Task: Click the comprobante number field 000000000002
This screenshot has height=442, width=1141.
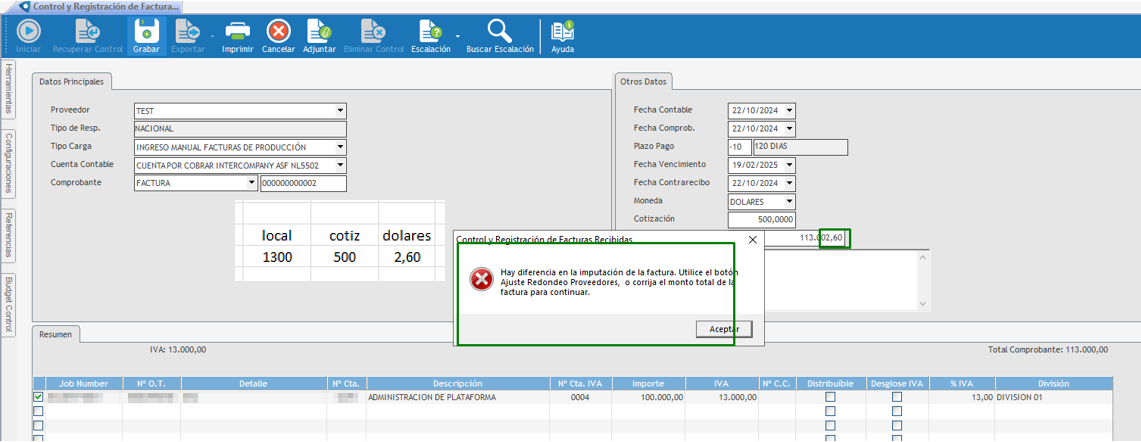Action: (303, 183)
